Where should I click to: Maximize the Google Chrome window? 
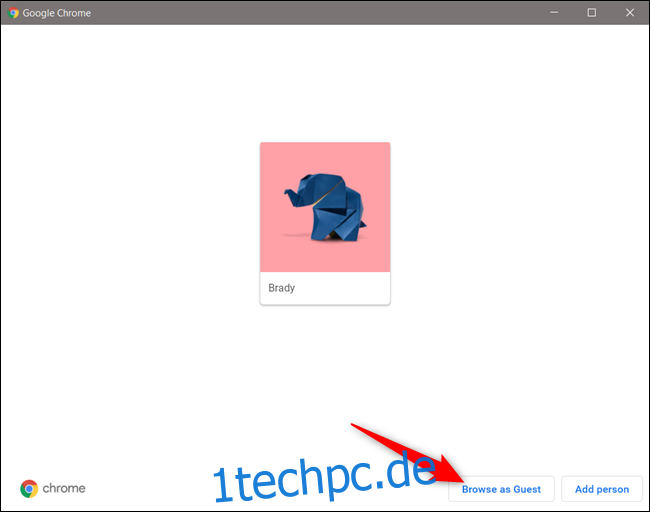(x=592, y=13)
